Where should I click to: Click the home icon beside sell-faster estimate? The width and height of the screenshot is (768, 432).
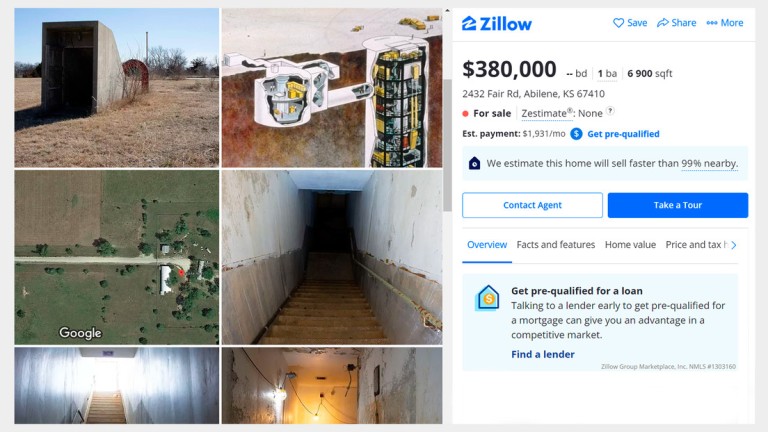(474, 163)
